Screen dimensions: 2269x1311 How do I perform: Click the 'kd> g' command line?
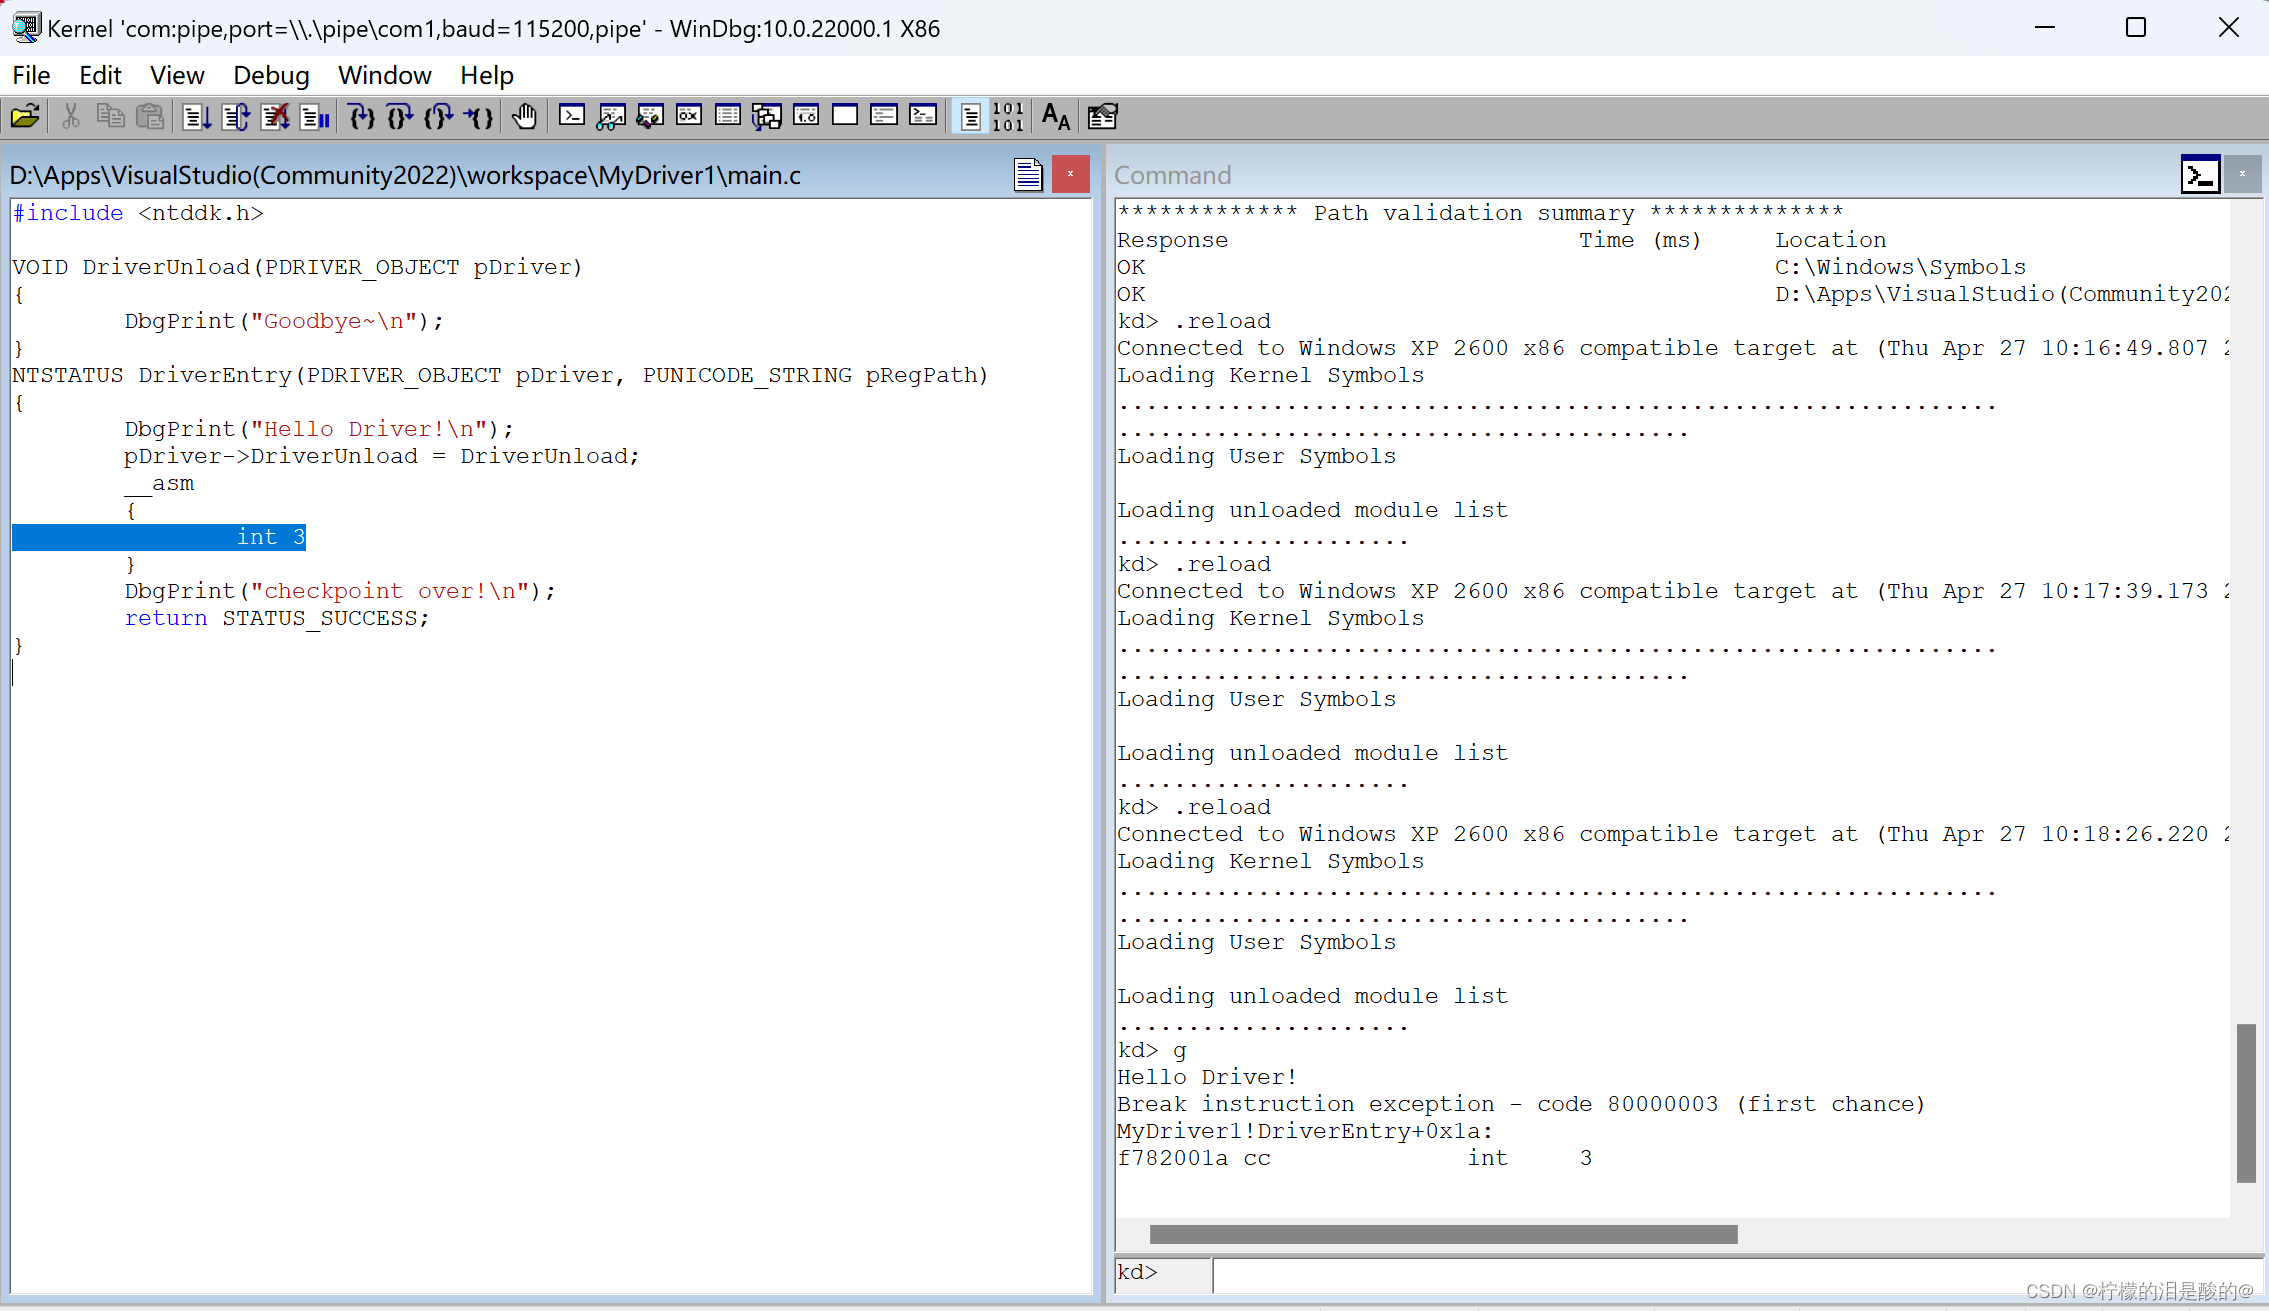point(1152,1050)
